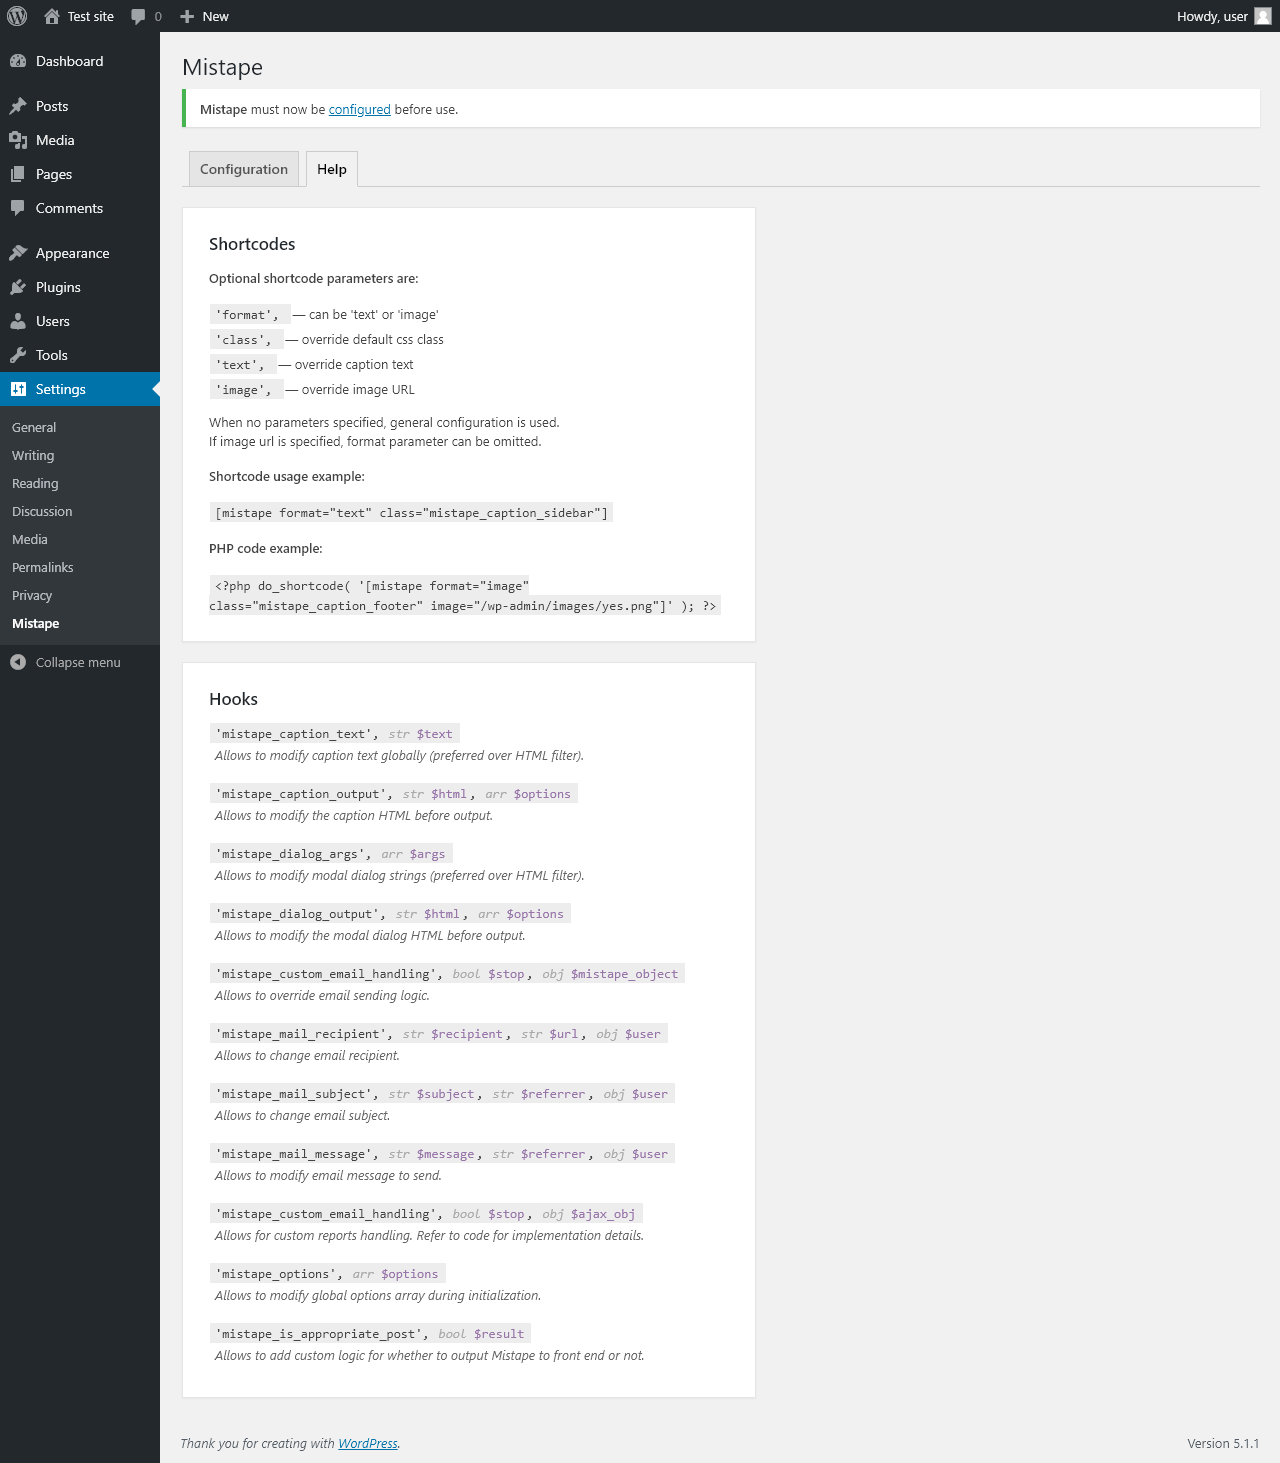
Task: Click the Appearance paintbrush icon
Action: [x=18, y=253]
